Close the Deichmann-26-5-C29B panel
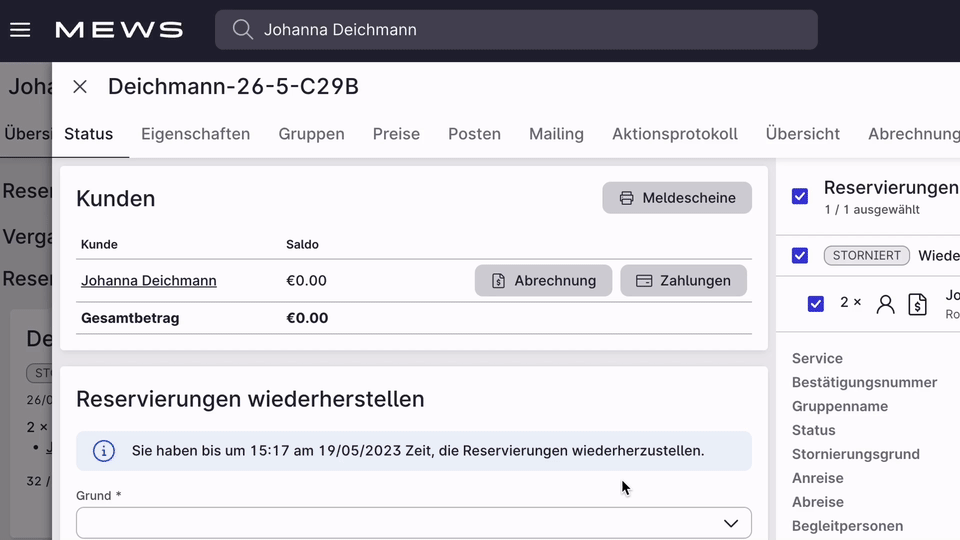The image size is (960, 540). pyautogui.click(x=80, y=86)
